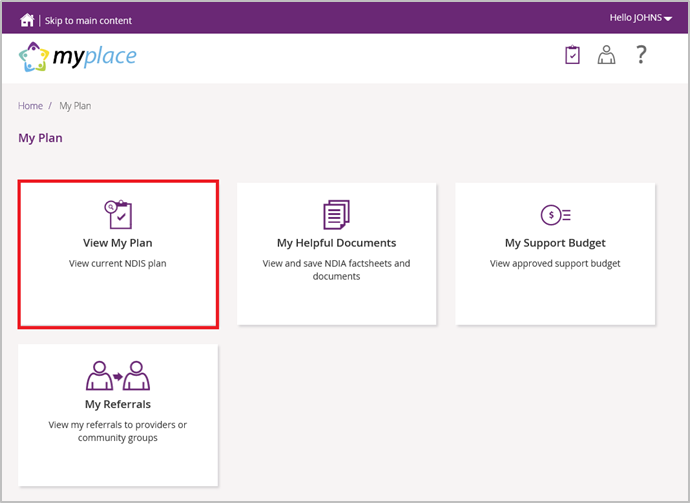Click 'View approved support budget' text
The image size is (690, 503).
[555, 264]
